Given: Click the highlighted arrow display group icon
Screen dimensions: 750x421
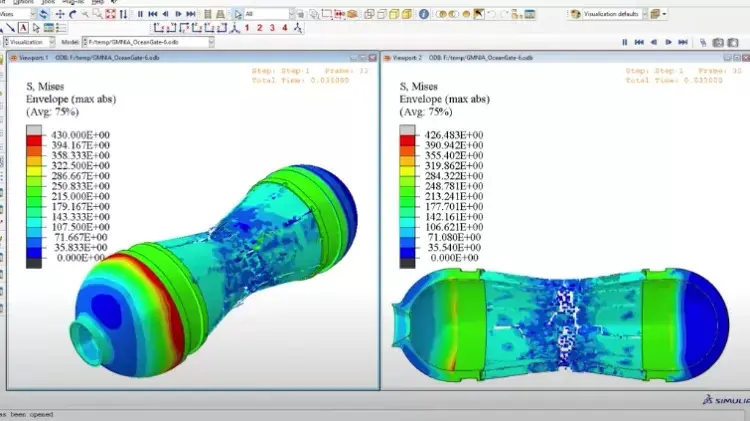Looking at the screenshot, I should pos(479,14).
